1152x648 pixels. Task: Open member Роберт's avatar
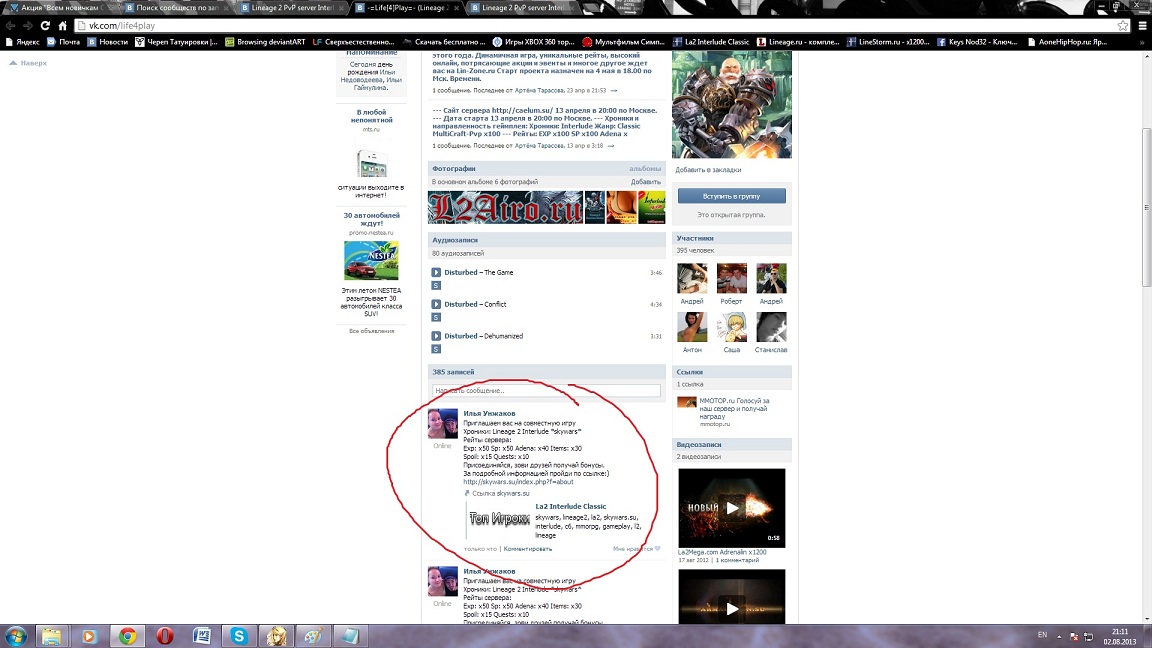tap(732, 278)
